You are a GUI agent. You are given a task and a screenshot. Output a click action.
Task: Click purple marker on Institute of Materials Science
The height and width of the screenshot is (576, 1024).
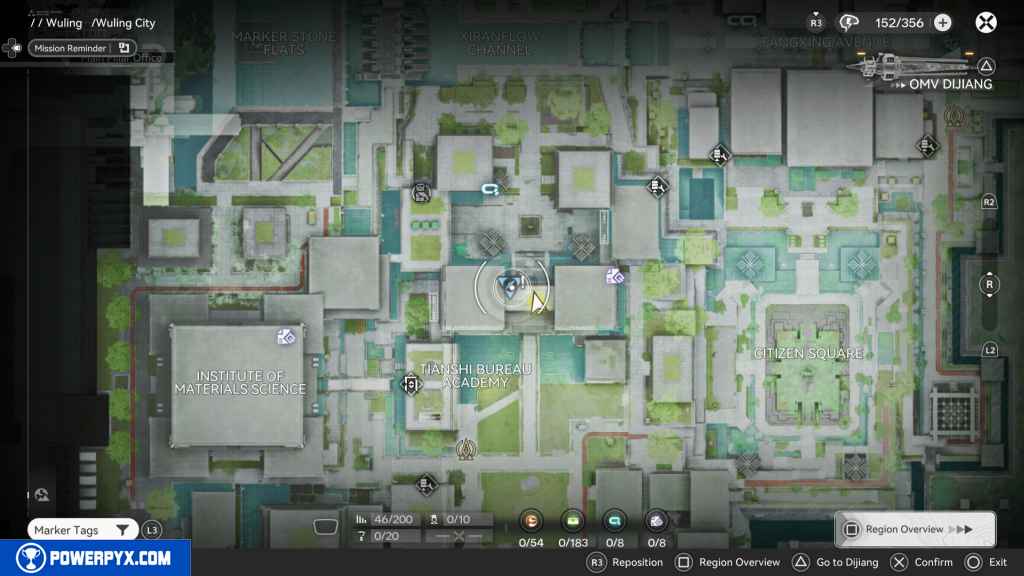pyautogui.click(x=286, y=337)
